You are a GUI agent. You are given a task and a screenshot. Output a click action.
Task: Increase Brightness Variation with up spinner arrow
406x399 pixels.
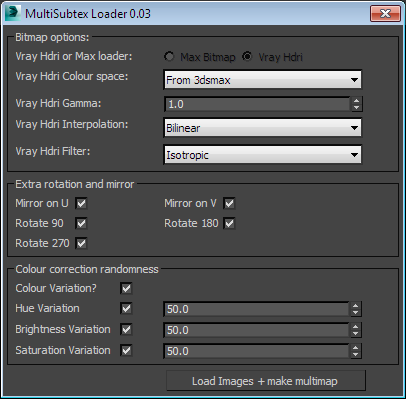(356, 327)
